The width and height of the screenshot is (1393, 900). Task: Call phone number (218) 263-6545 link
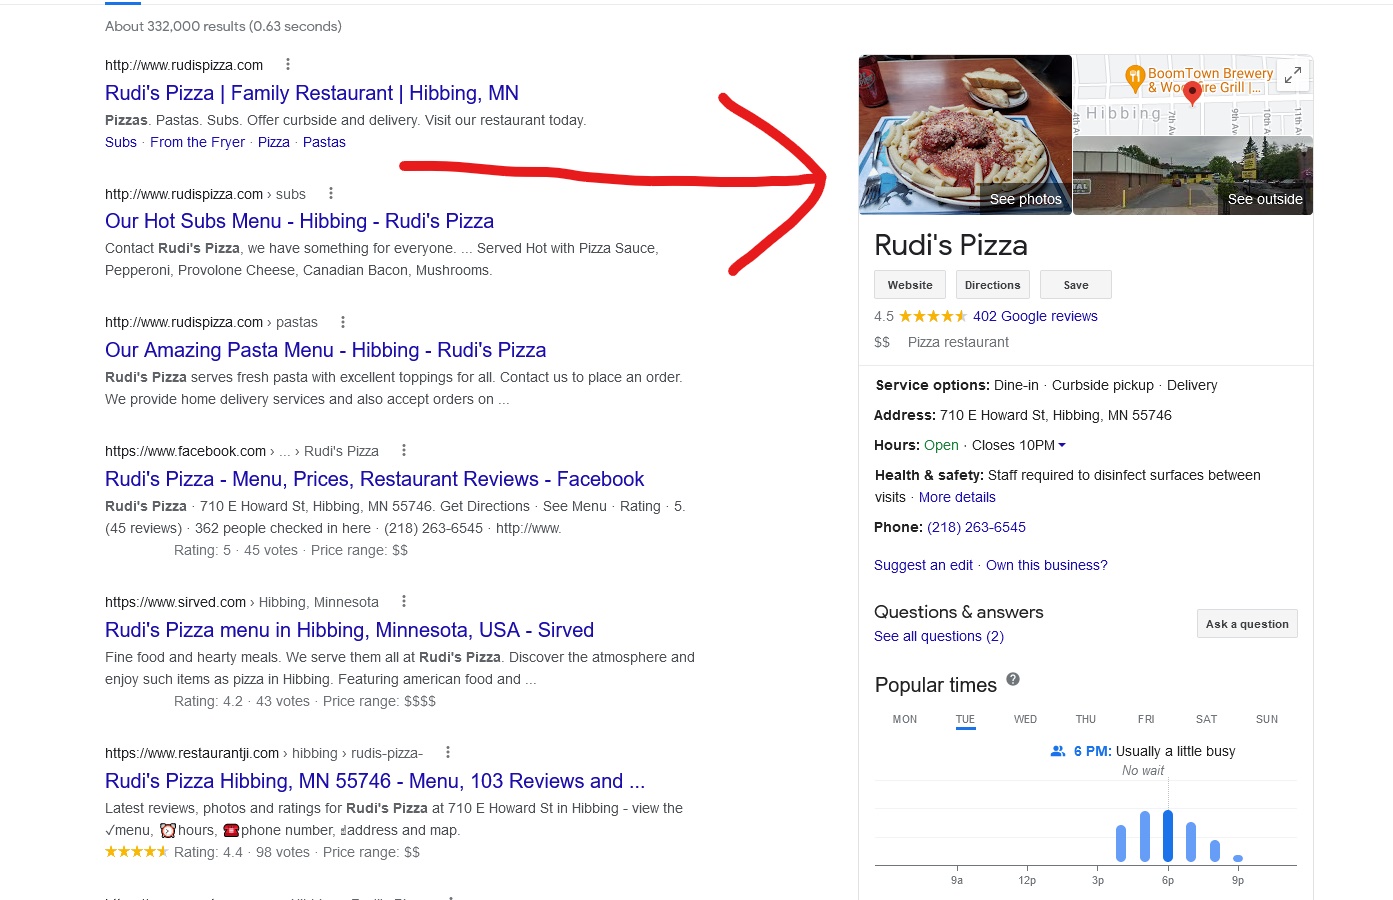pos(976,527)
